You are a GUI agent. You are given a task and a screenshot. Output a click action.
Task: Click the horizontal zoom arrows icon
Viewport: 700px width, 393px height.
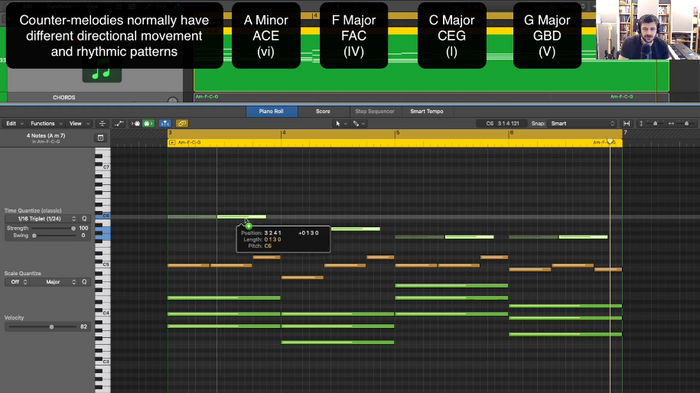tap(671, 123)
